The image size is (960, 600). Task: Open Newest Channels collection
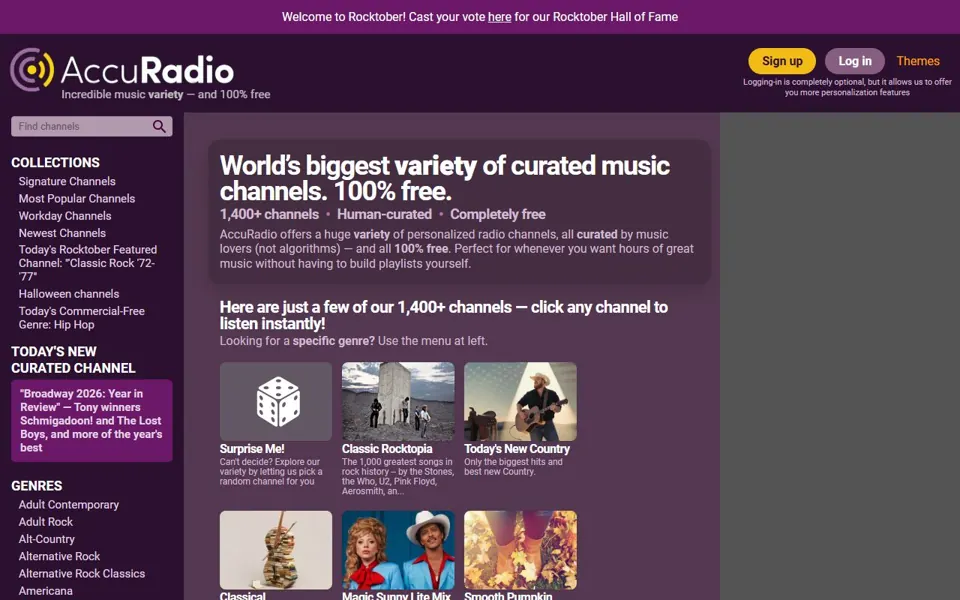[x=62, y=233]
